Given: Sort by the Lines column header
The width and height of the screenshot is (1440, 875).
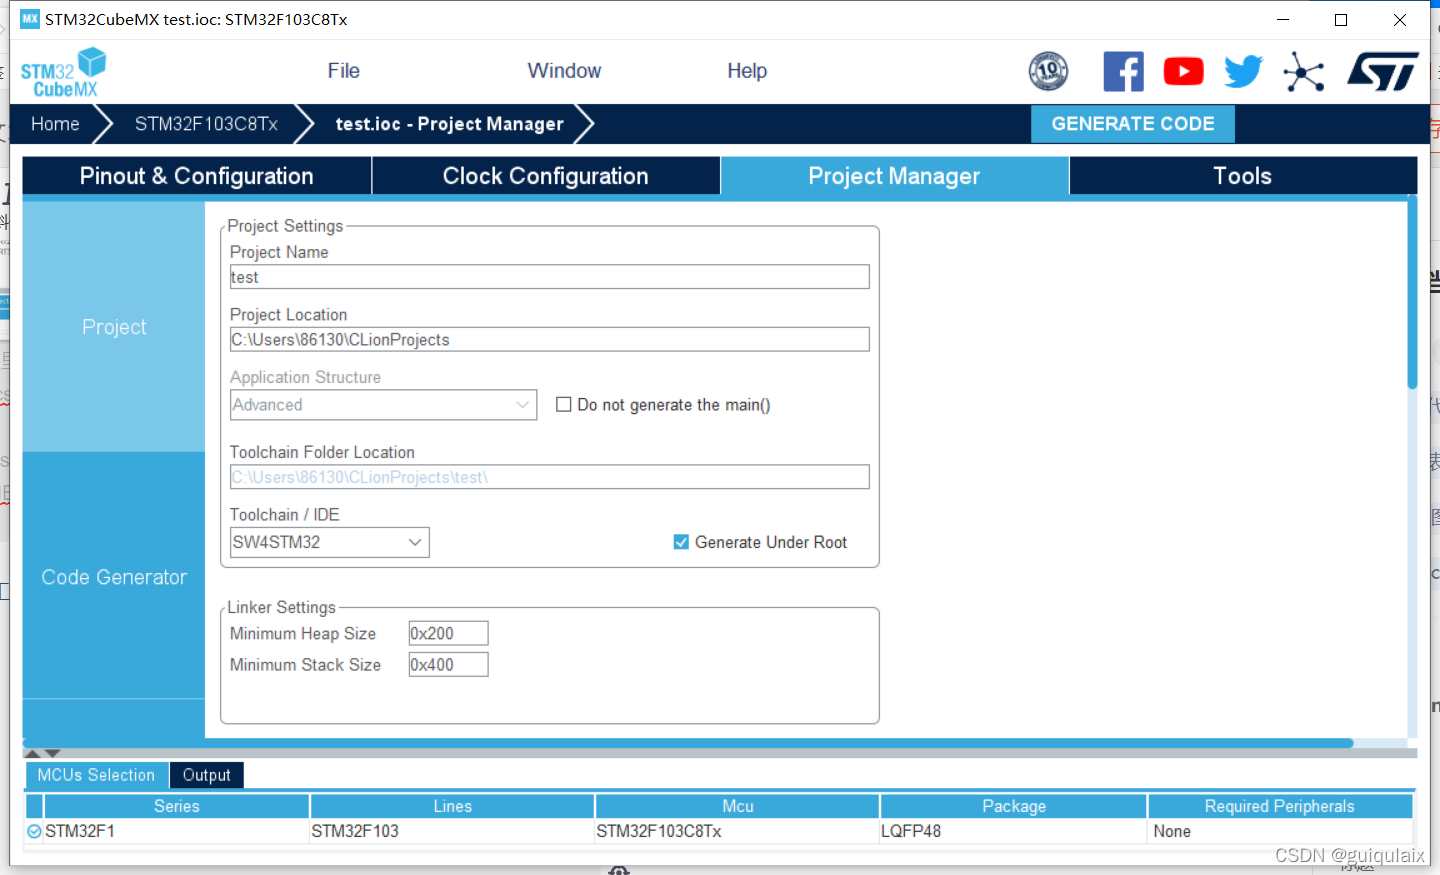Looking at the screenshot, I should pos(453,806).
